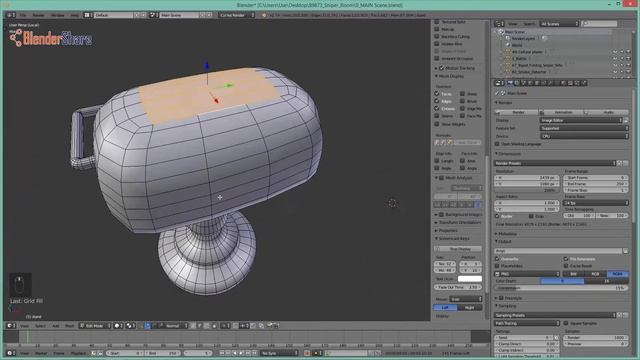The width and height of the screenshot is (640, 360).
Task: Open the Path Tracing integrator dropdown
Action: point(527,323)
